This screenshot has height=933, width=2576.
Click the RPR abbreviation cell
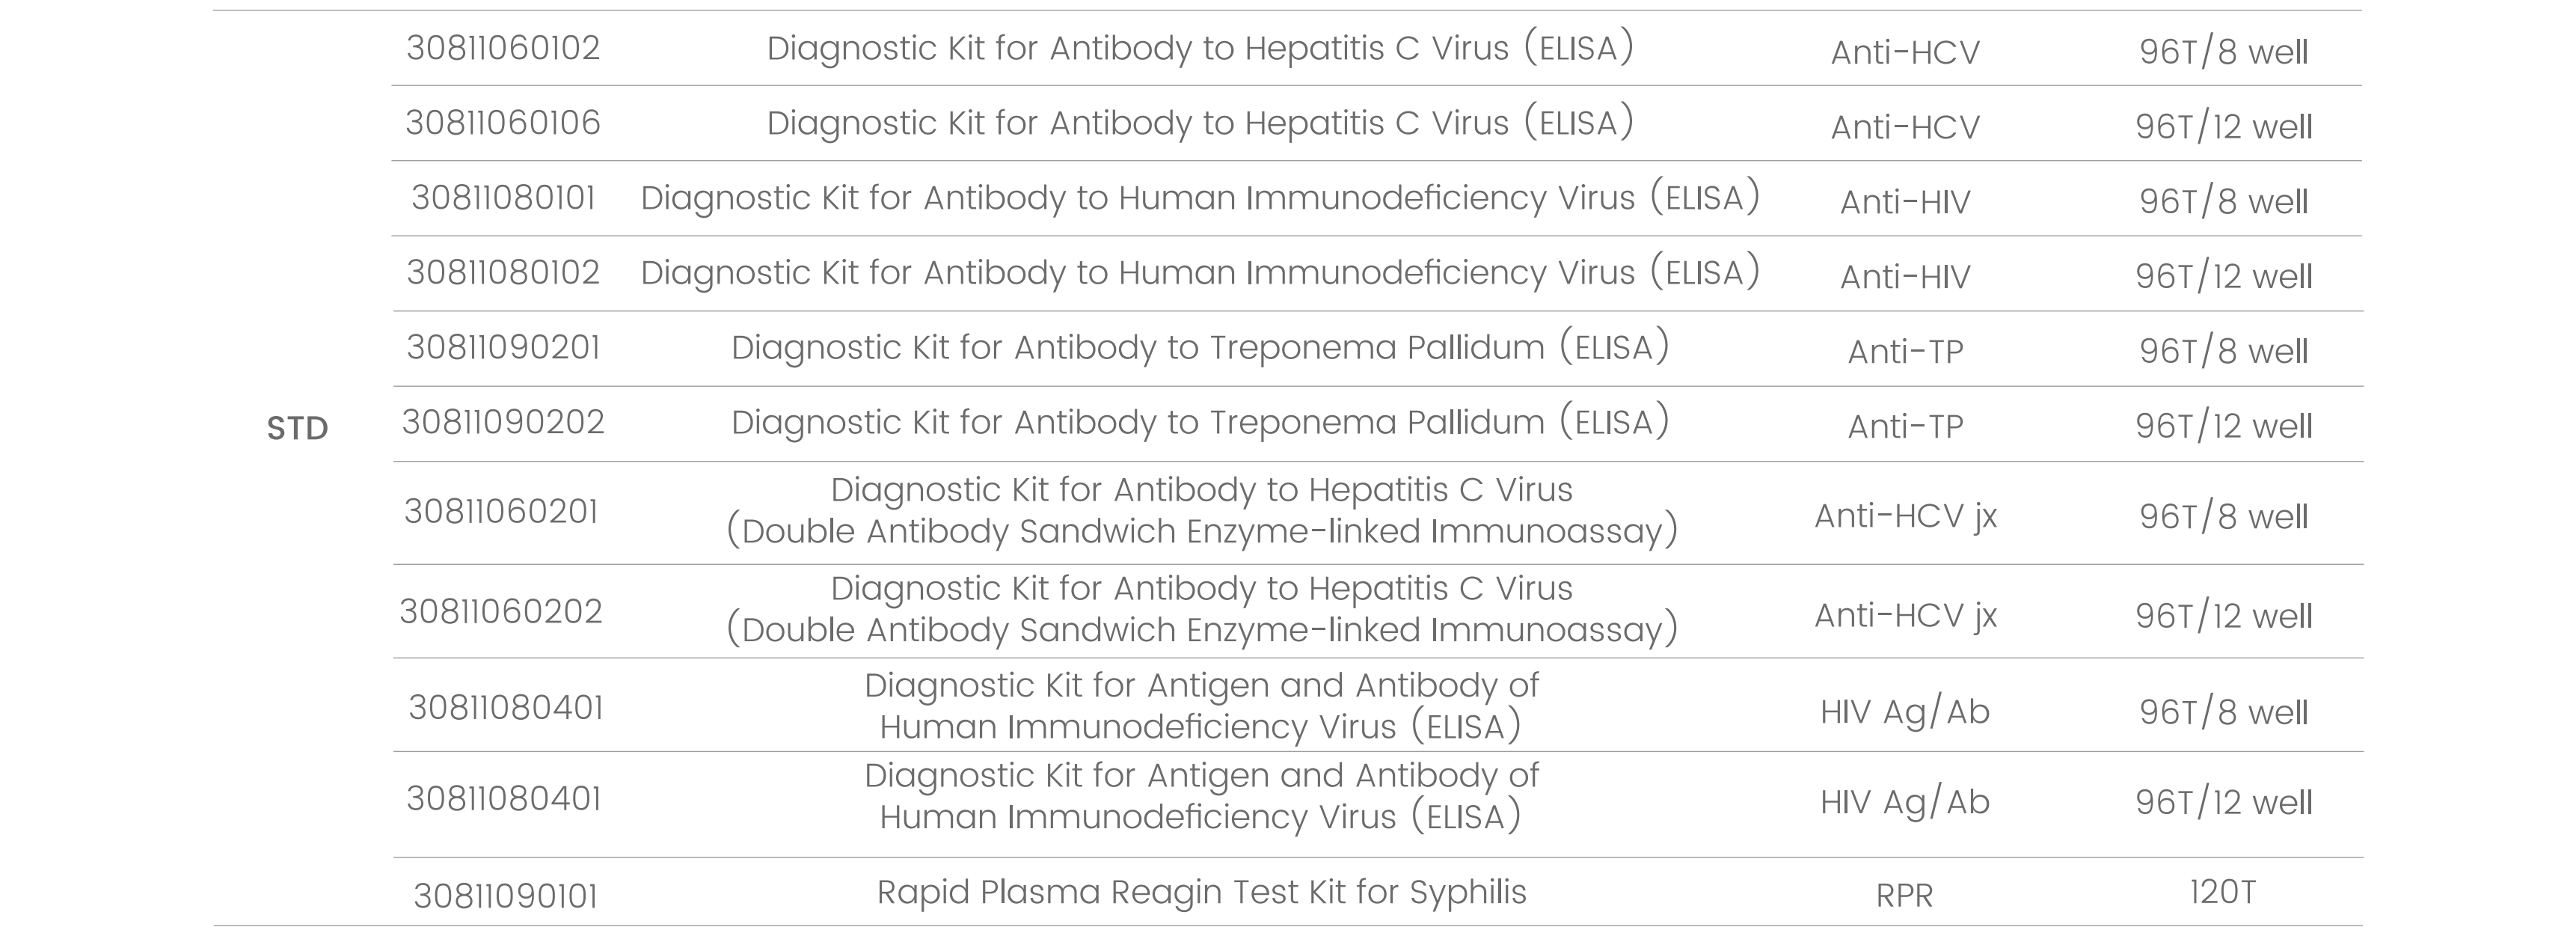tap(1904, 895)
